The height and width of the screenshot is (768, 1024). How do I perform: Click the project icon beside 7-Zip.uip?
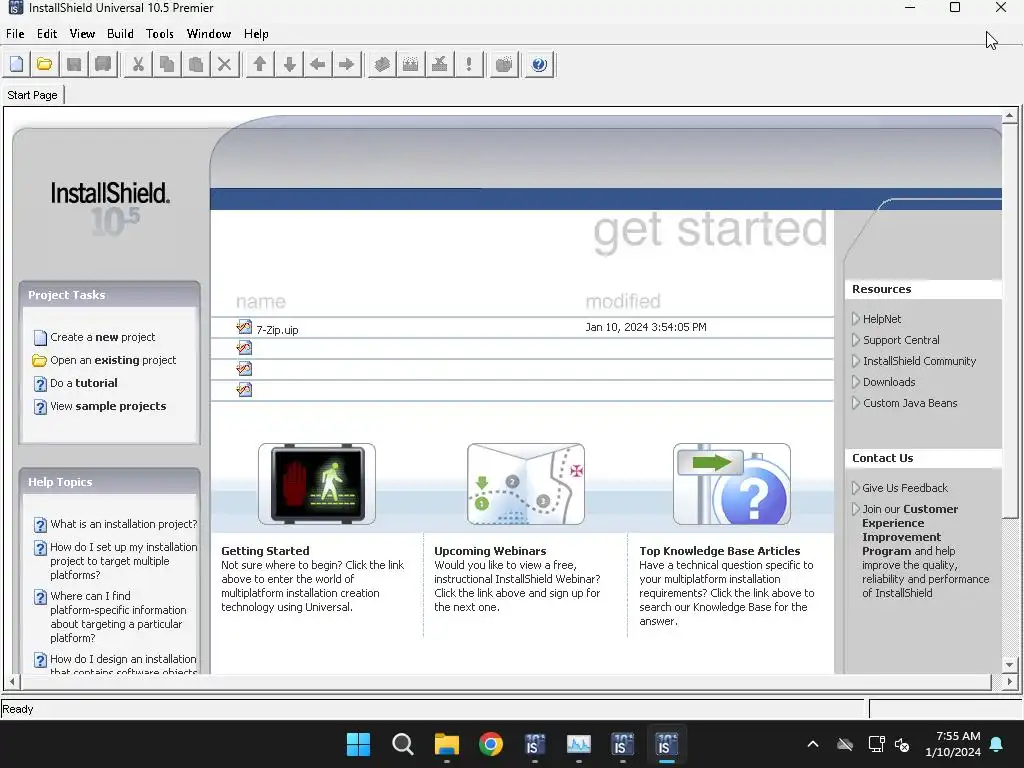tap(244, 327)
